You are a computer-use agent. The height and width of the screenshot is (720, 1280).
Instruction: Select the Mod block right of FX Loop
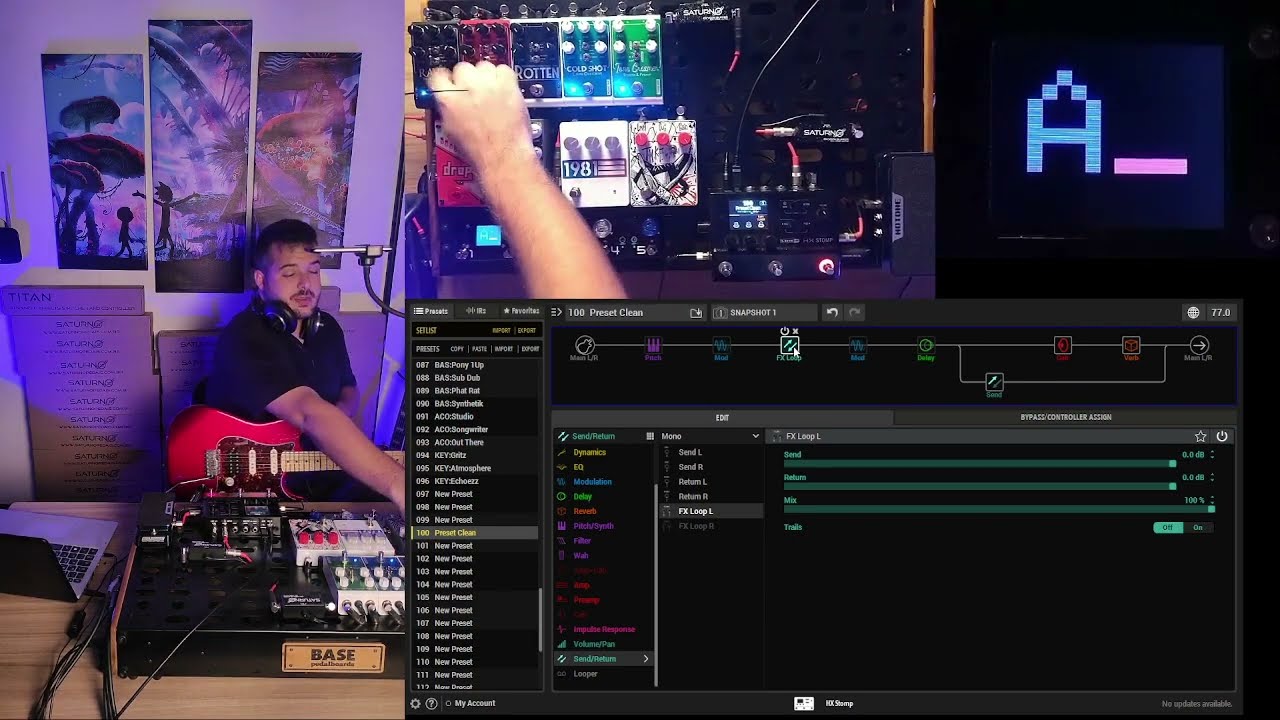pyautogui.click(x=857, y=346)
